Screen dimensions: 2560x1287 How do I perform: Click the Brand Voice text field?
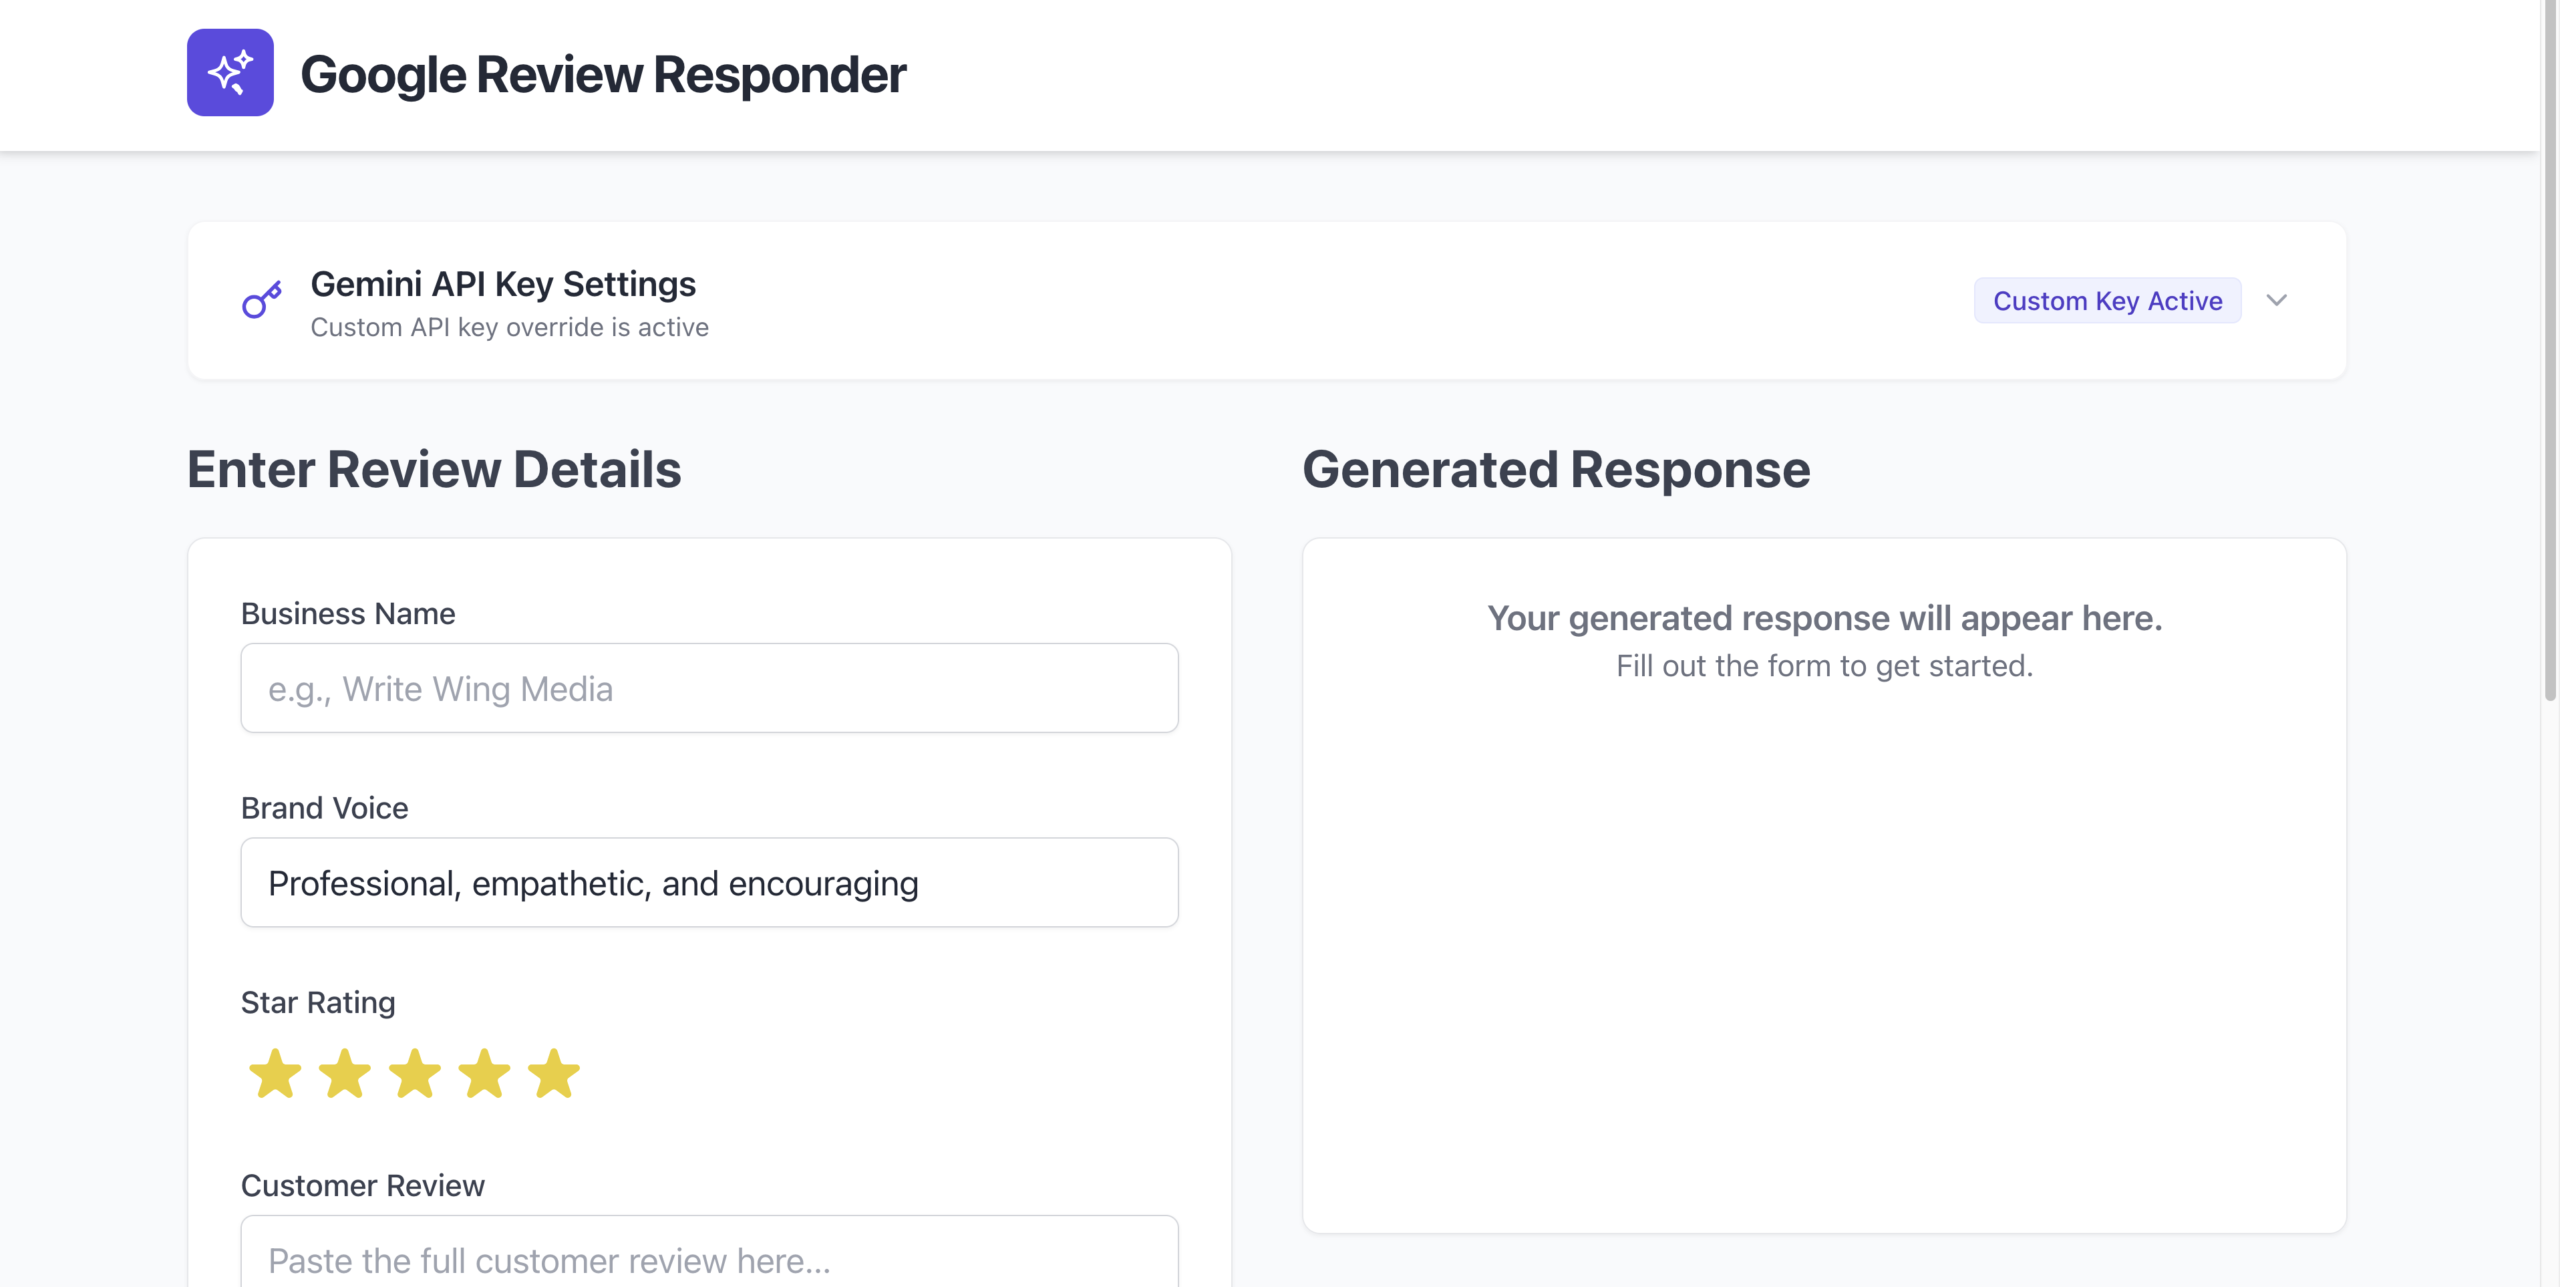(709, 882)
